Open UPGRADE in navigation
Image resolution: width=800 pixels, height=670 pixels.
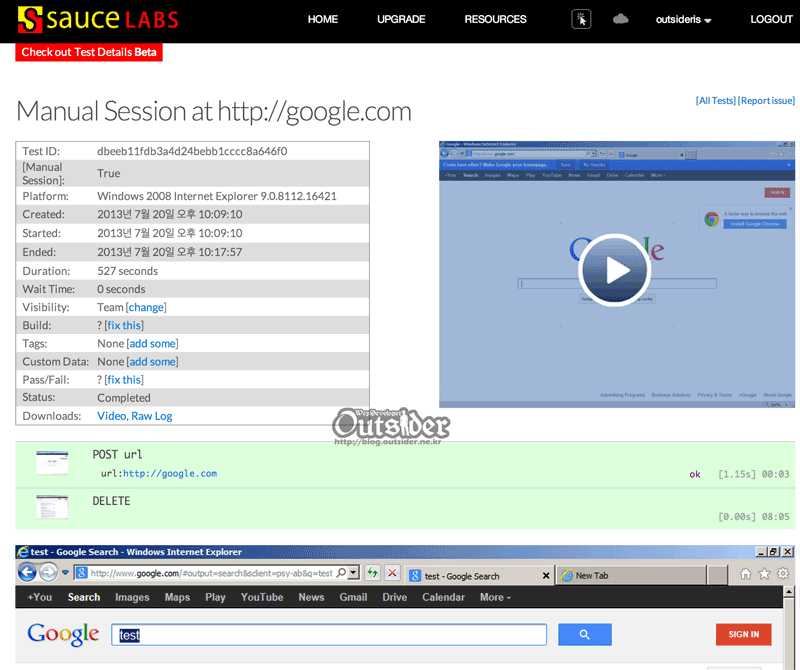401,19
